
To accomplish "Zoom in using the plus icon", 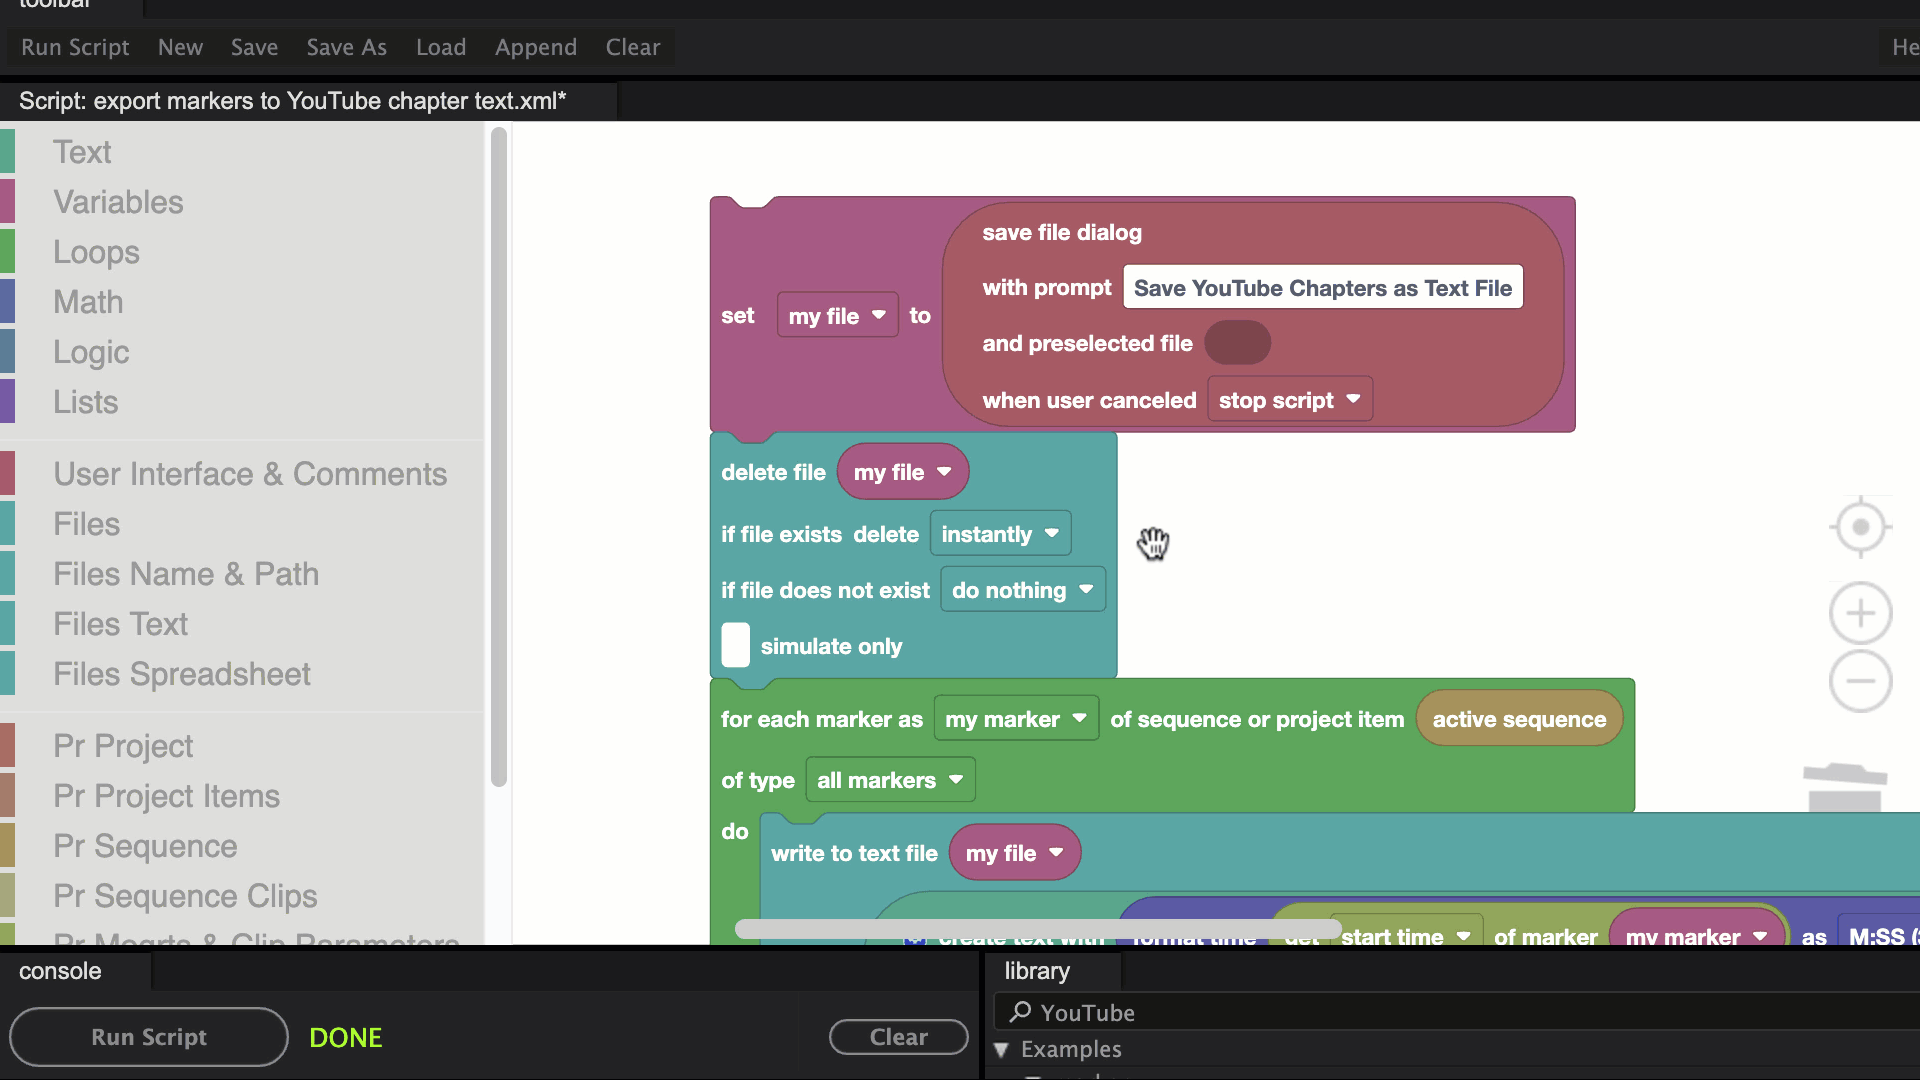I will pos(1860,613).
